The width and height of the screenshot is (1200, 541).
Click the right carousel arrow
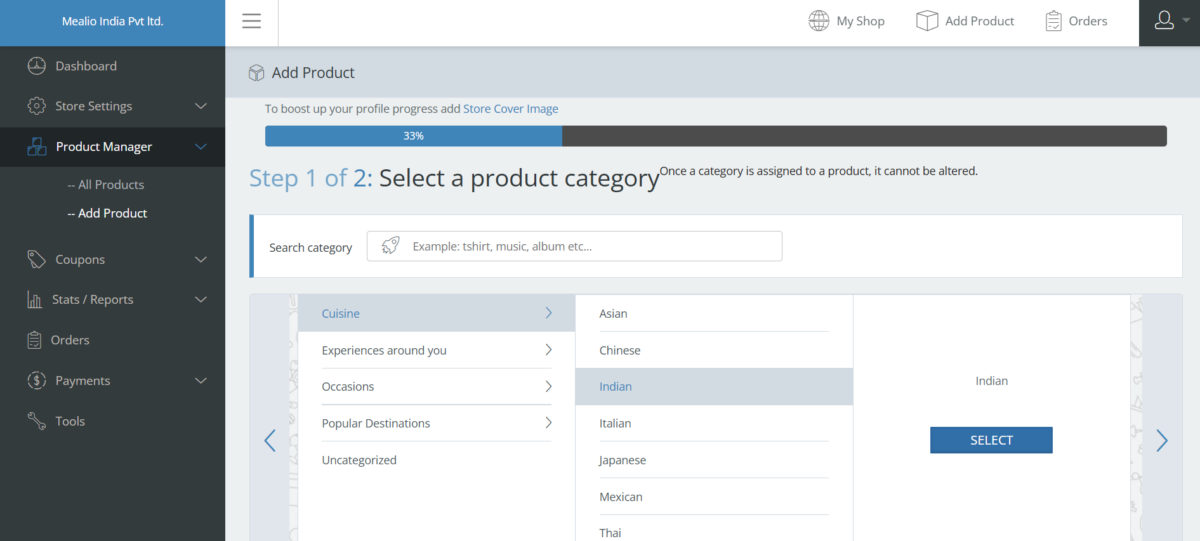click(1161, 440)
